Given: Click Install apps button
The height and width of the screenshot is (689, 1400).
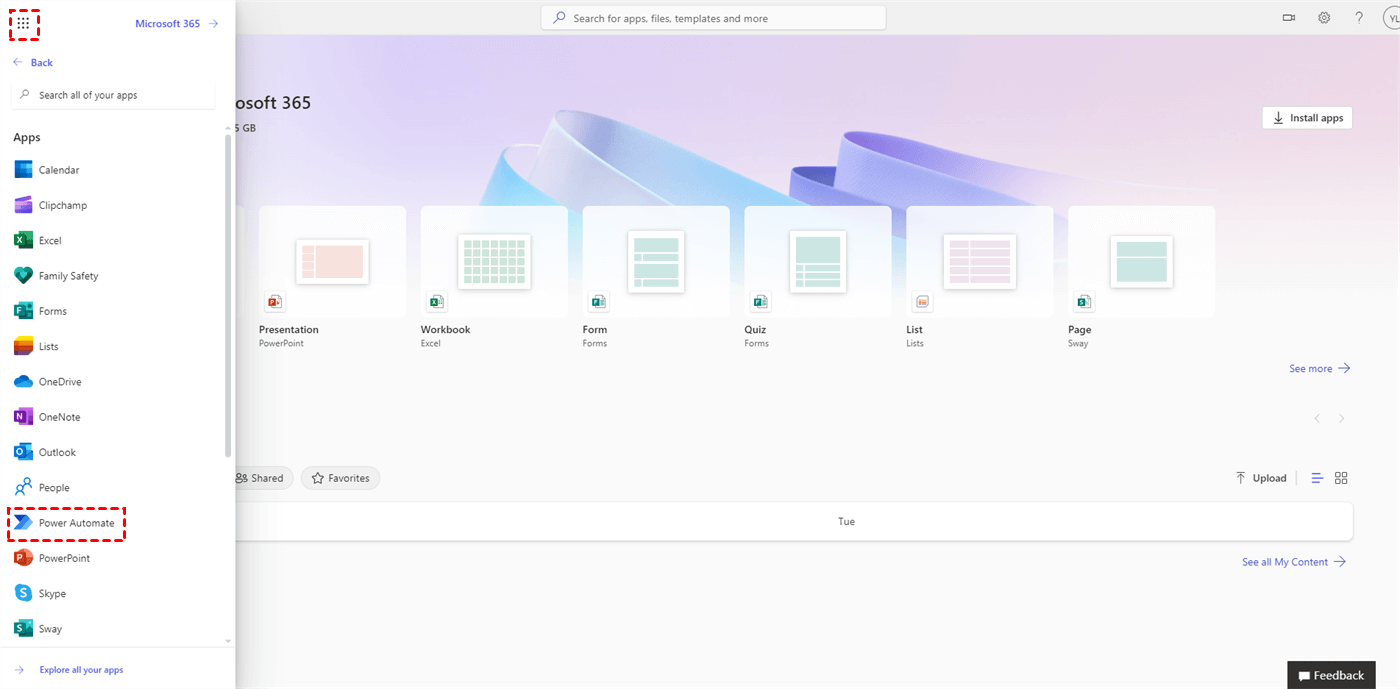Looking at the screenshot, I should (1307, 118).
